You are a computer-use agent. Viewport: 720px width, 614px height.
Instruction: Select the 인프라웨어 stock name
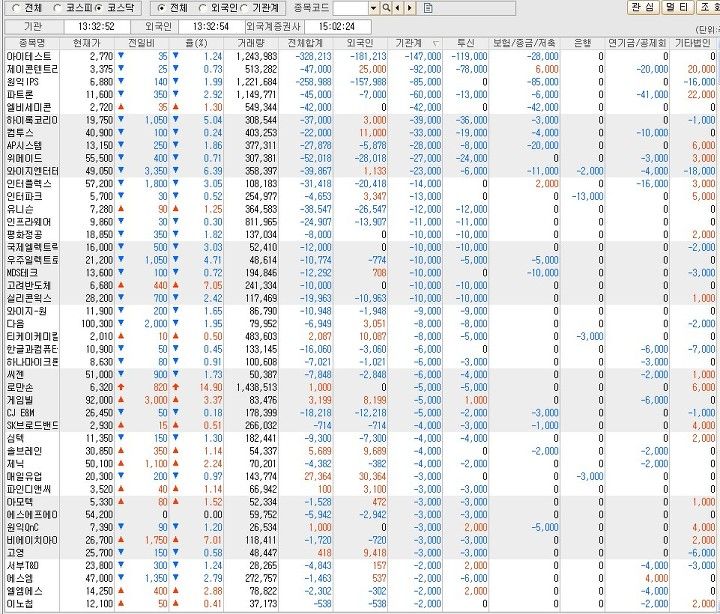point(29,222)
